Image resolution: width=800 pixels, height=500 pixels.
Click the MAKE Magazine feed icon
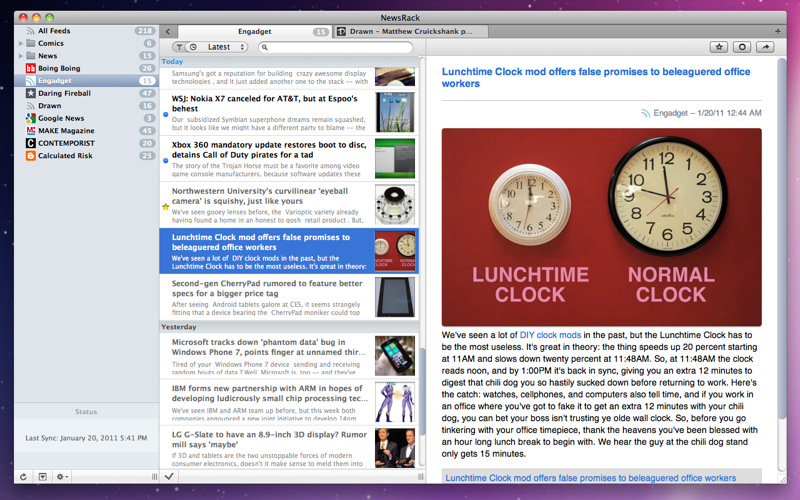click(31, 131)
